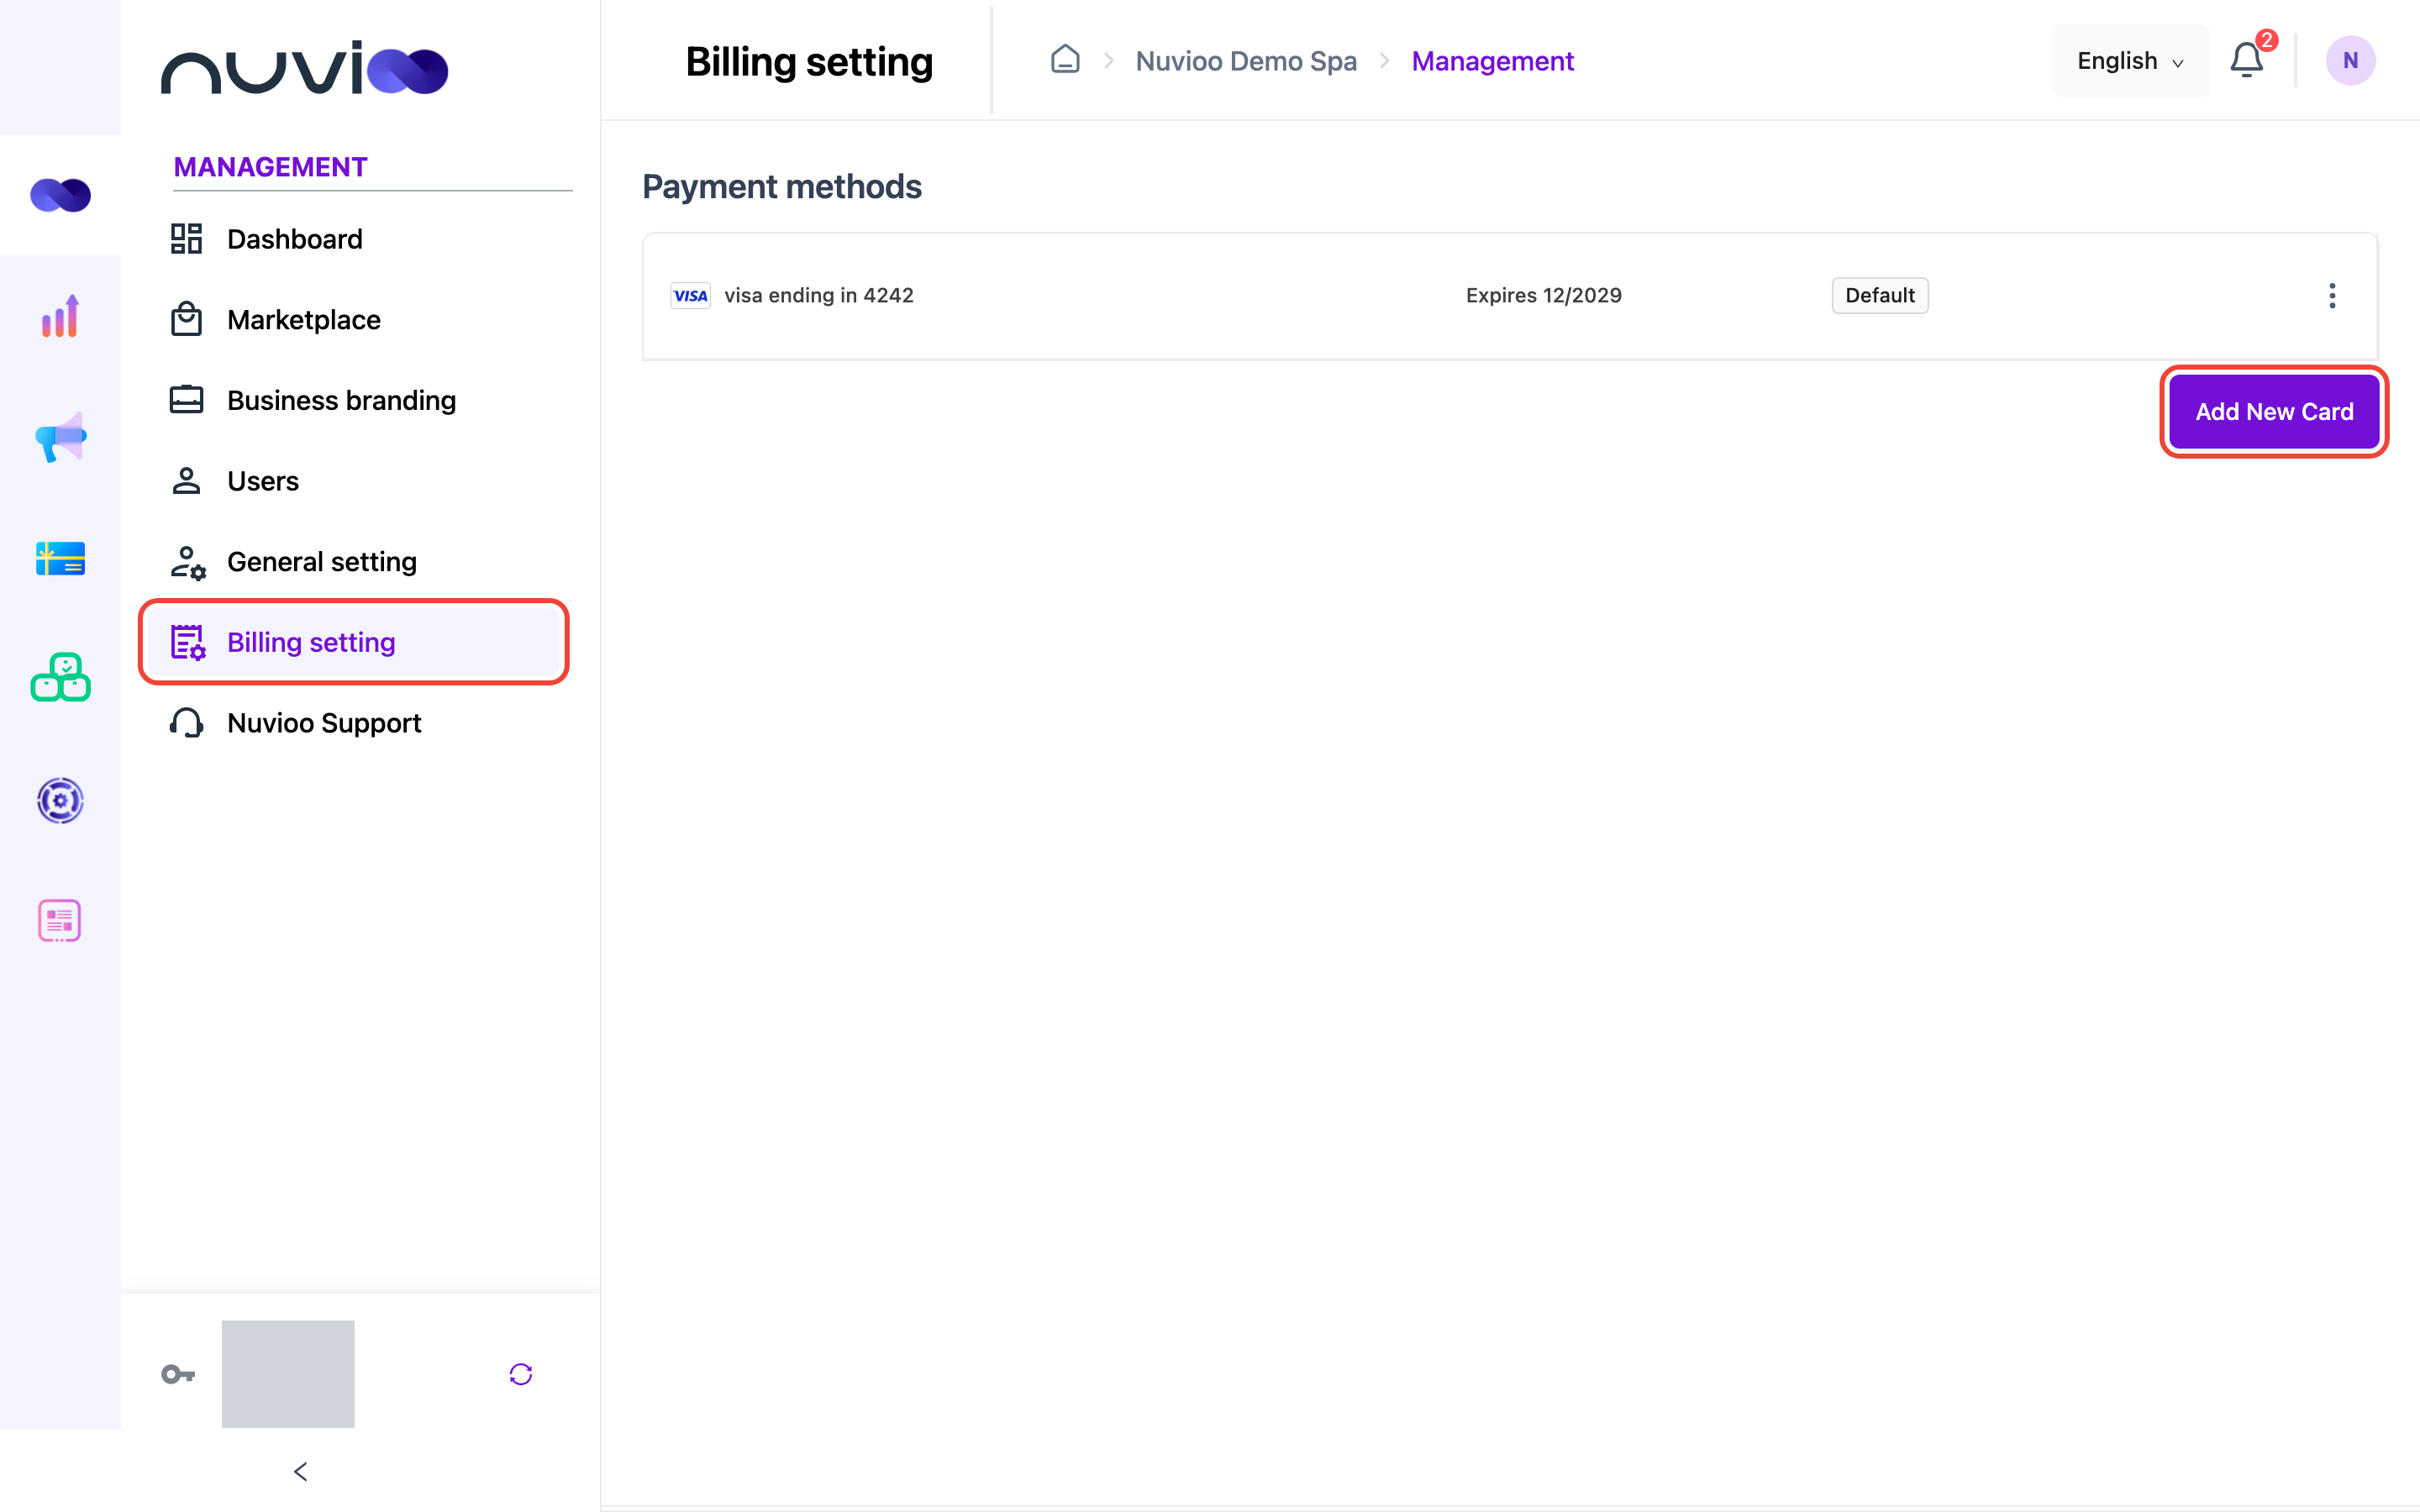Screen dimensions: 2420x1512
Task: Open the pink form rail icon
Action: (60, 920)
